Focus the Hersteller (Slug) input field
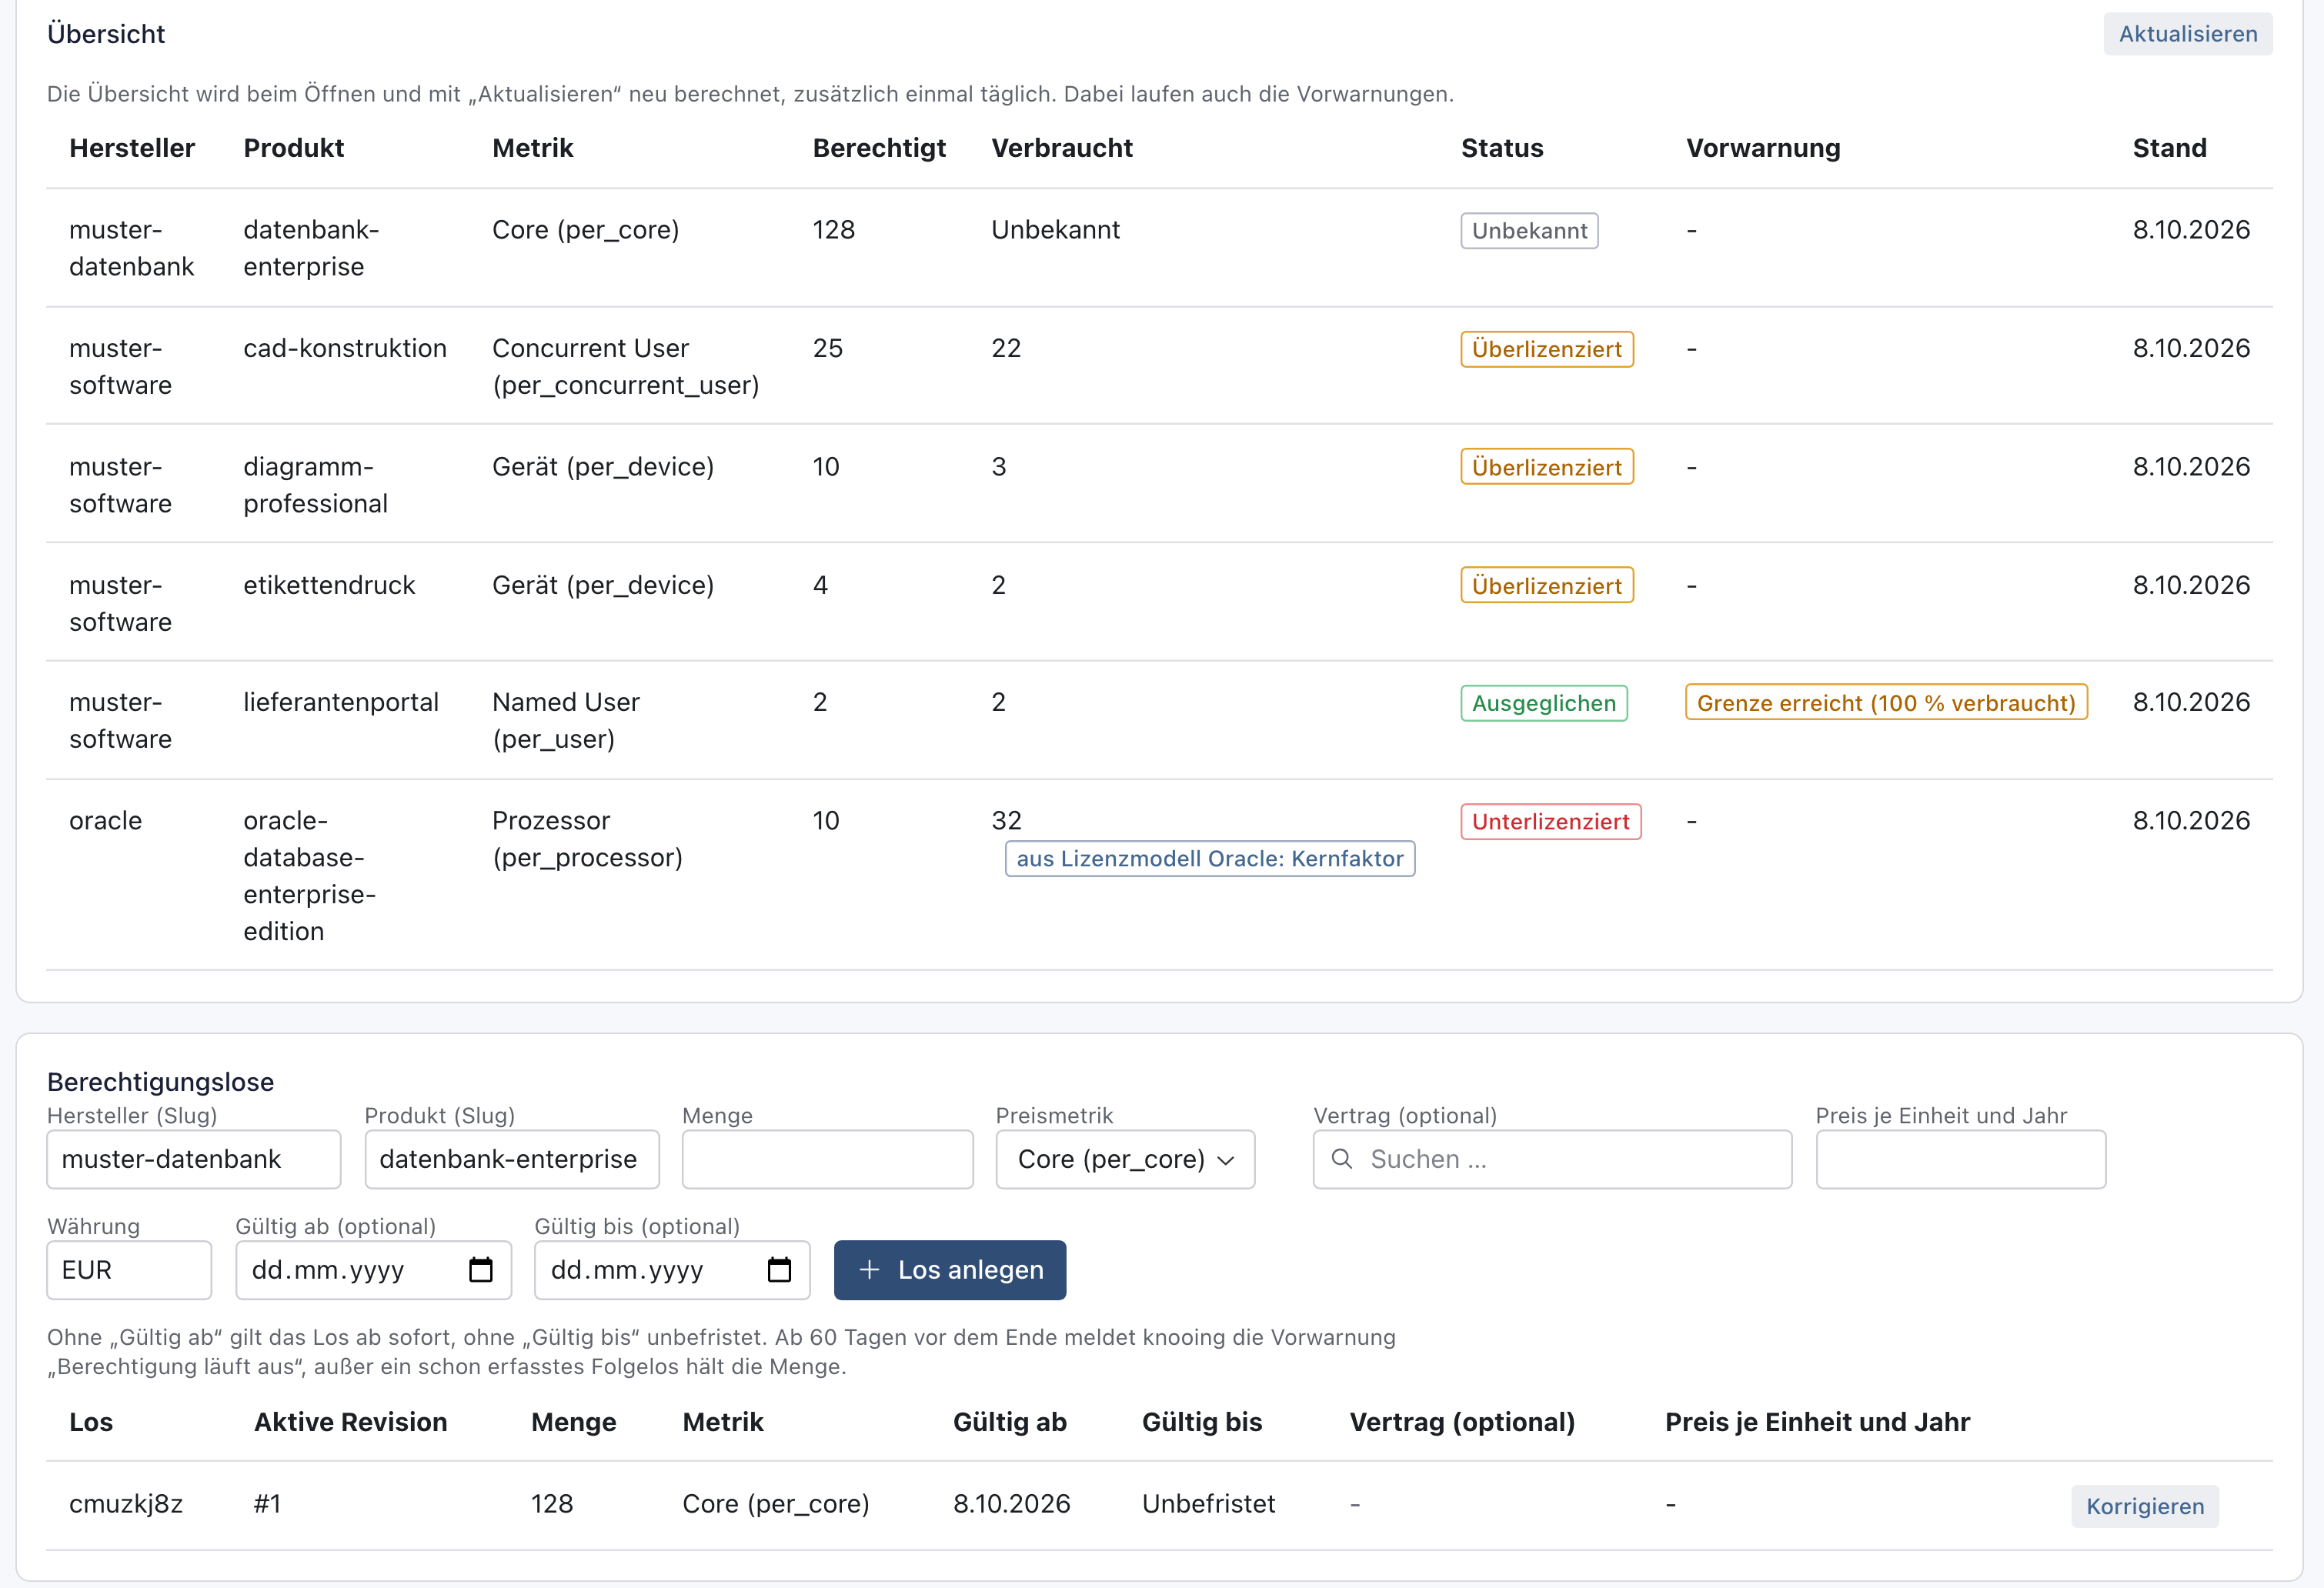2324x1588 pixels. (194, 1159)
